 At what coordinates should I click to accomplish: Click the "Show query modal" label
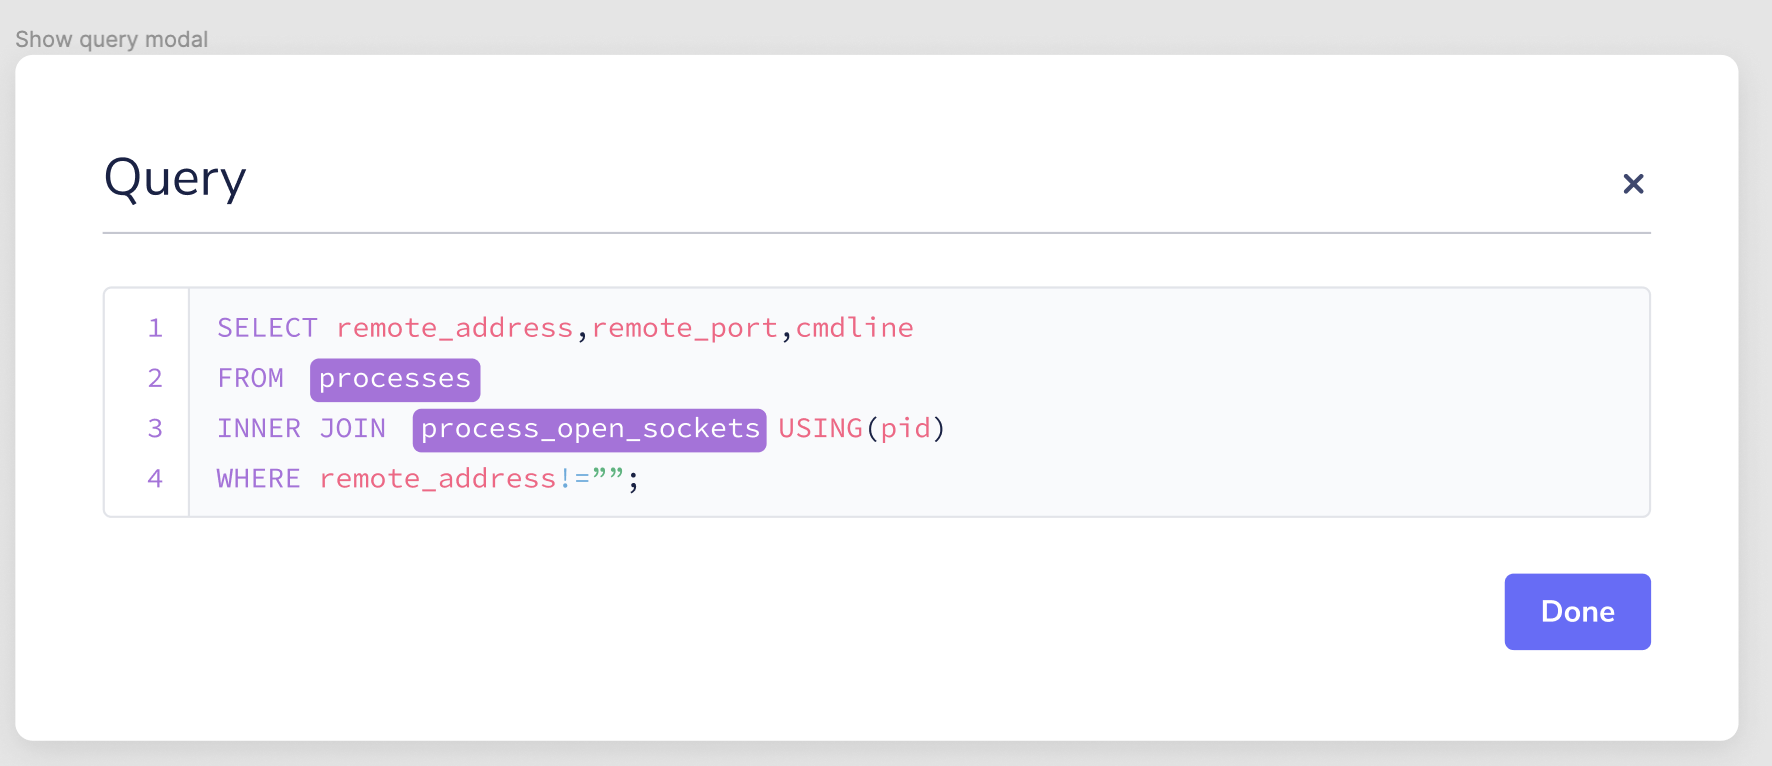112,40
